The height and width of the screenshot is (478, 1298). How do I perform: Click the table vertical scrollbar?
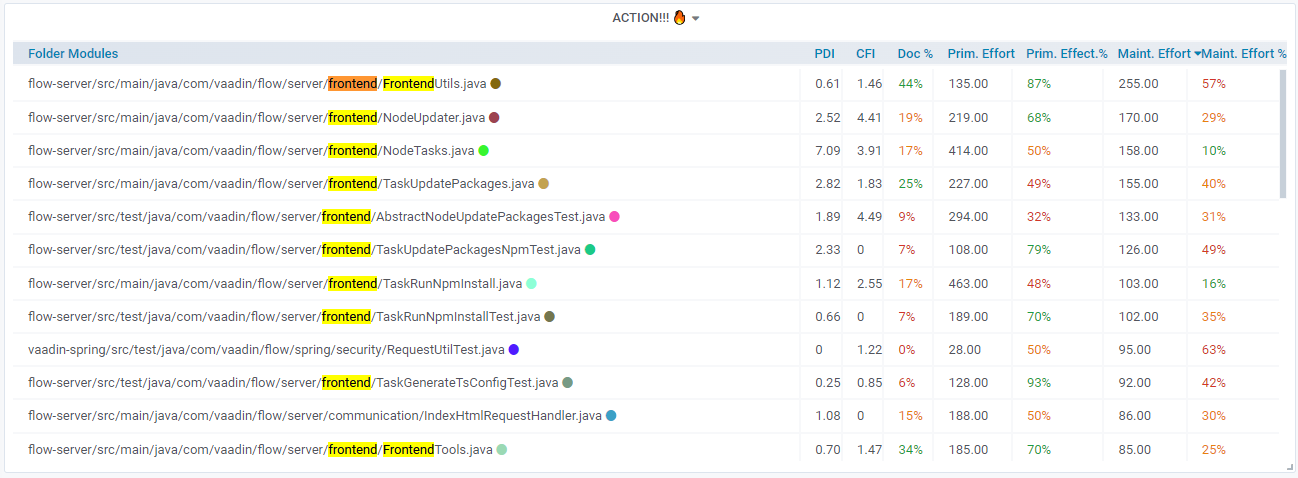tap(1283, 134)
